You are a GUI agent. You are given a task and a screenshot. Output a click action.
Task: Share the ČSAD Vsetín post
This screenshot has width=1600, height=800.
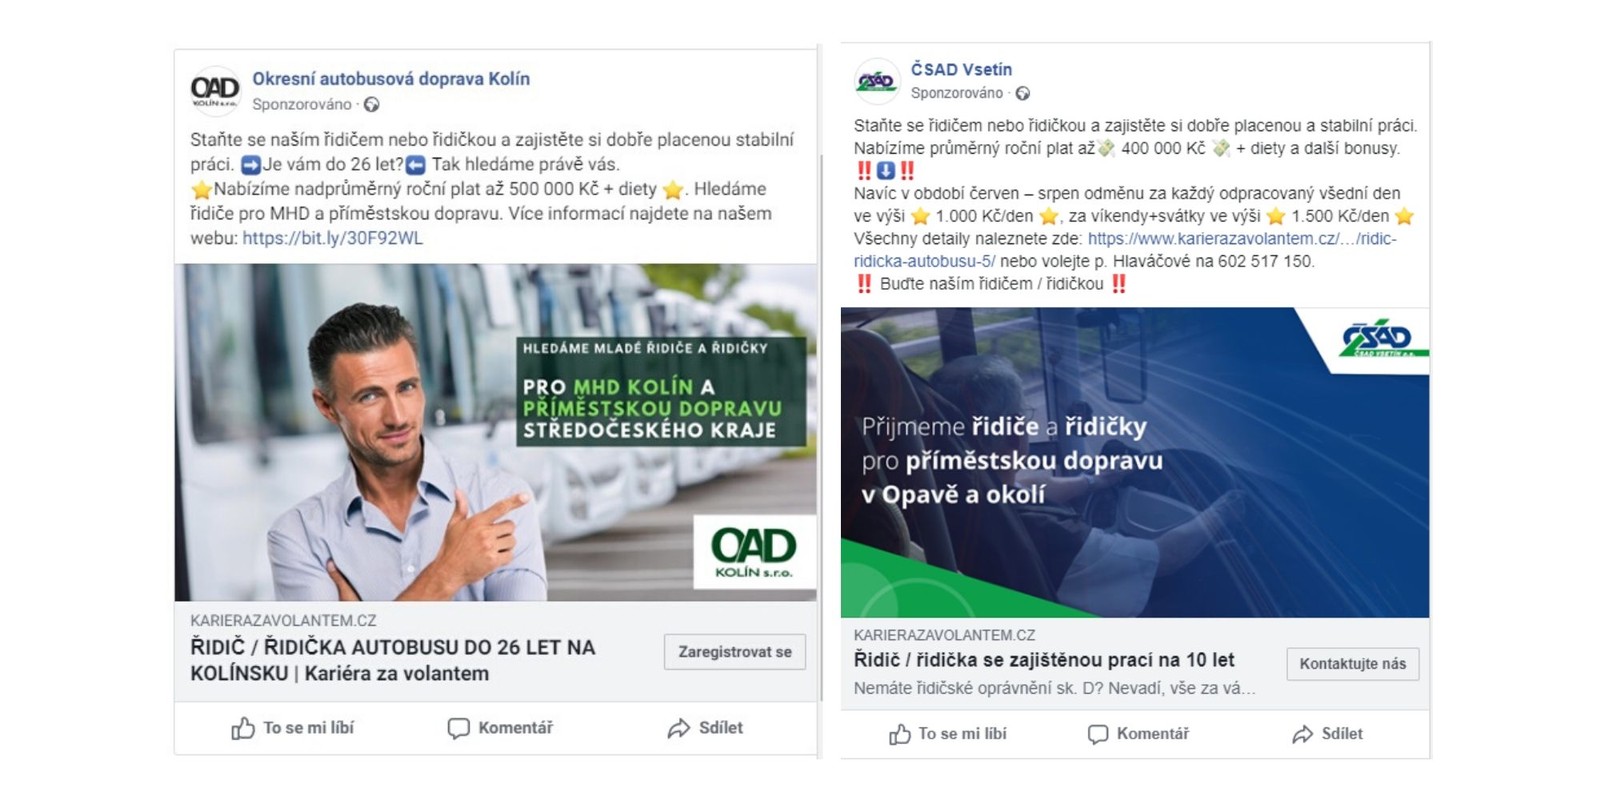coord(1327,734)
